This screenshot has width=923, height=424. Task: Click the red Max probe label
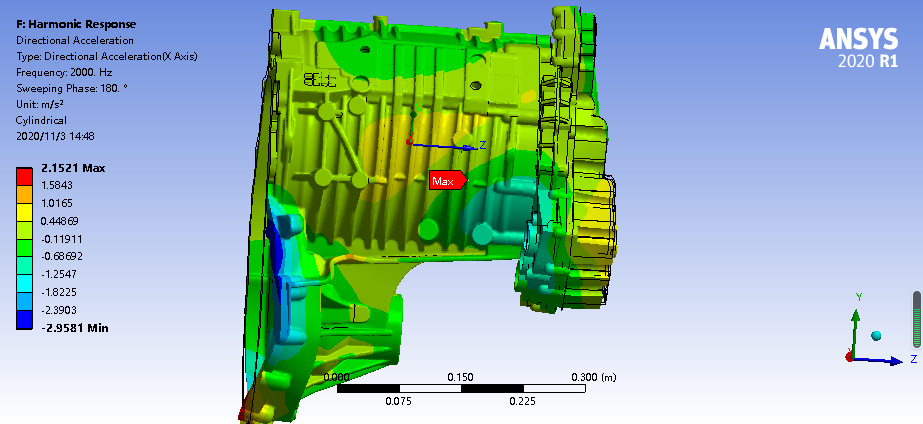(447, 181)
